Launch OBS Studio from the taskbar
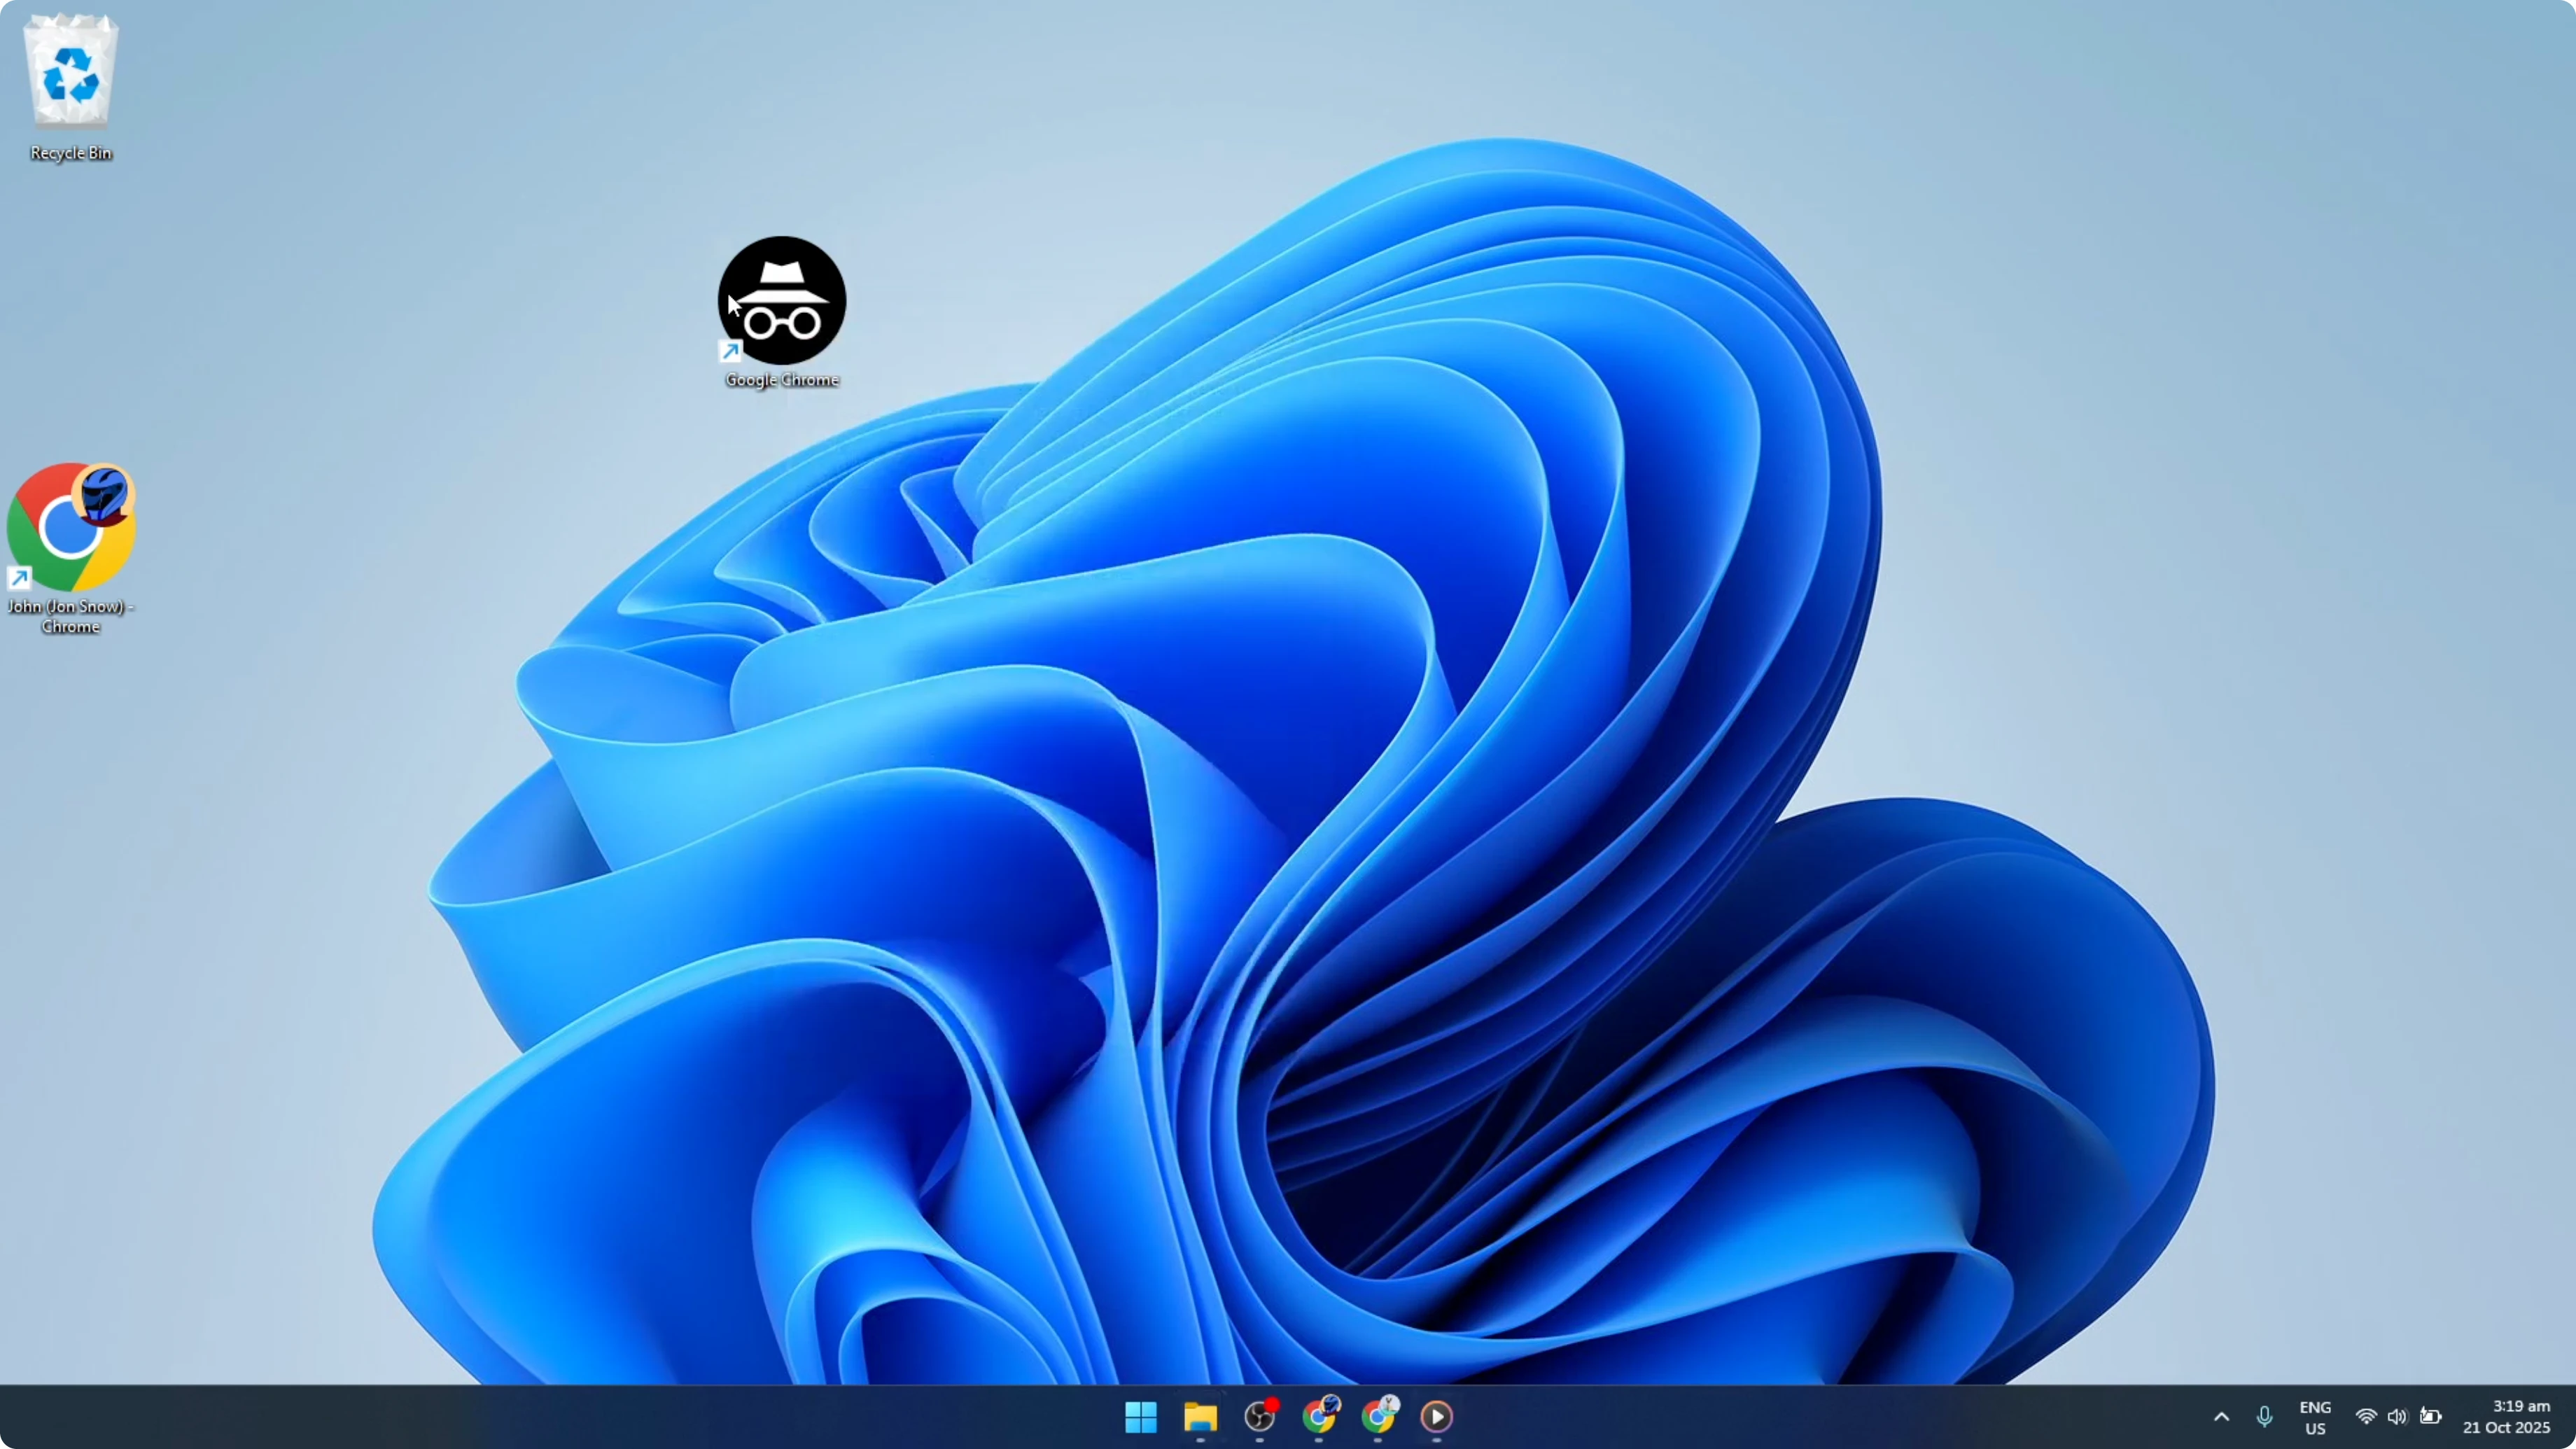This screenshot has height=1449, width=2576. [1260, 1417]
